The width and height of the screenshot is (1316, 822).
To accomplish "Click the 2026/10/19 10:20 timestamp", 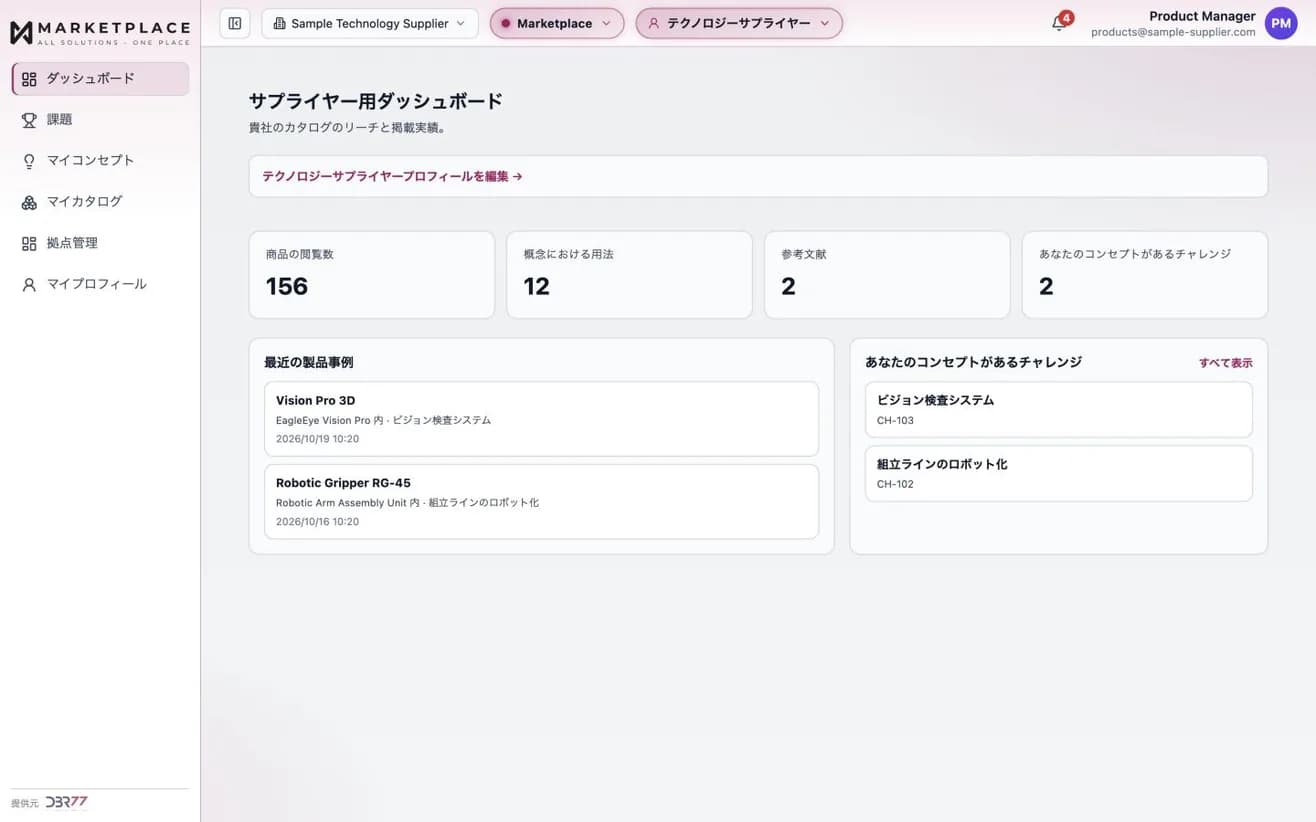I will (317, 439).
